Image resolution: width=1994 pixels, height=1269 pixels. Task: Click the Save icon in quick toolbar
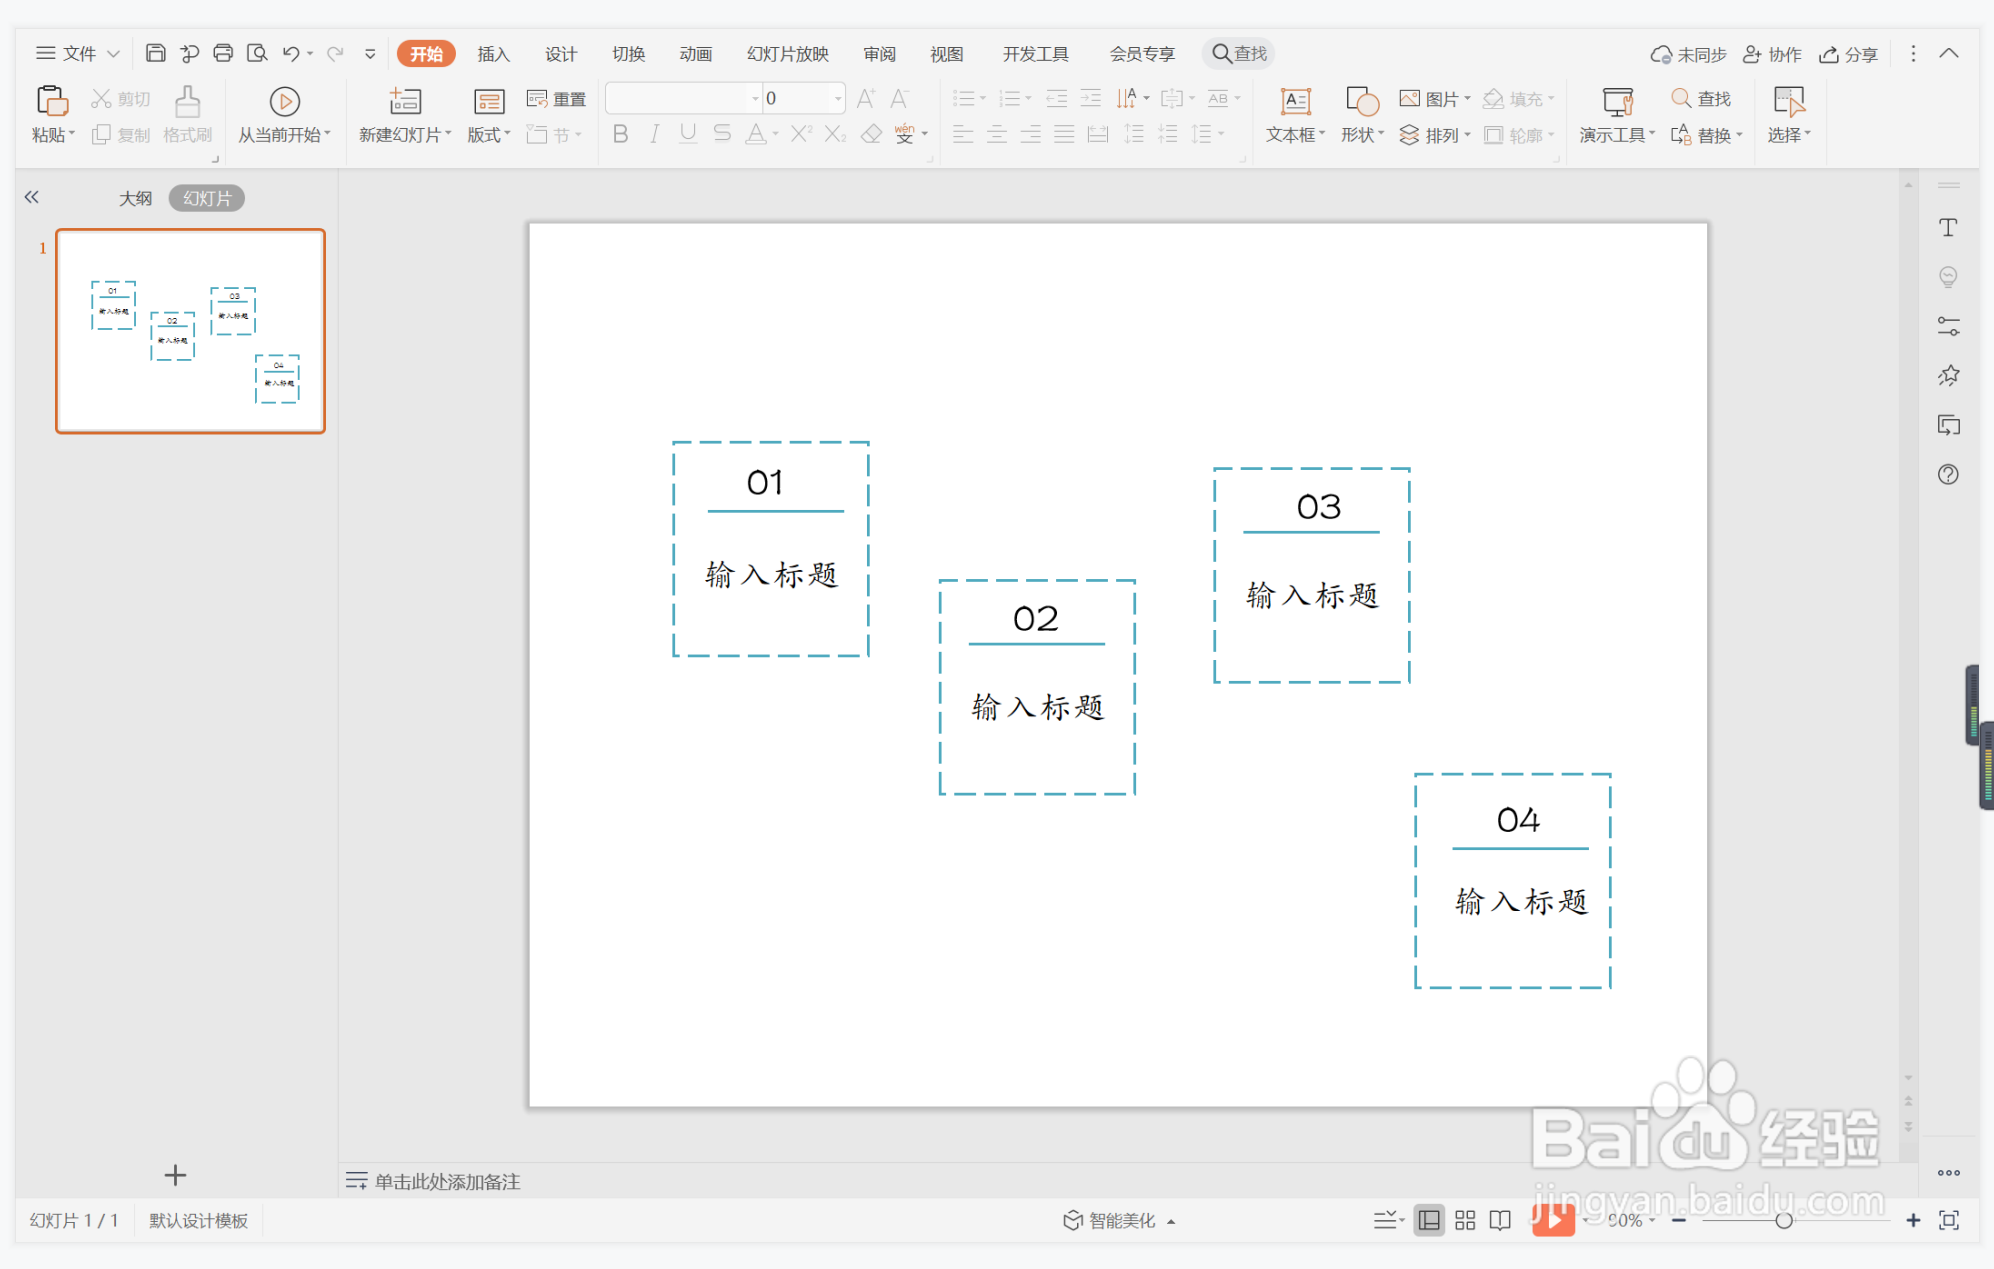[155, 53]
